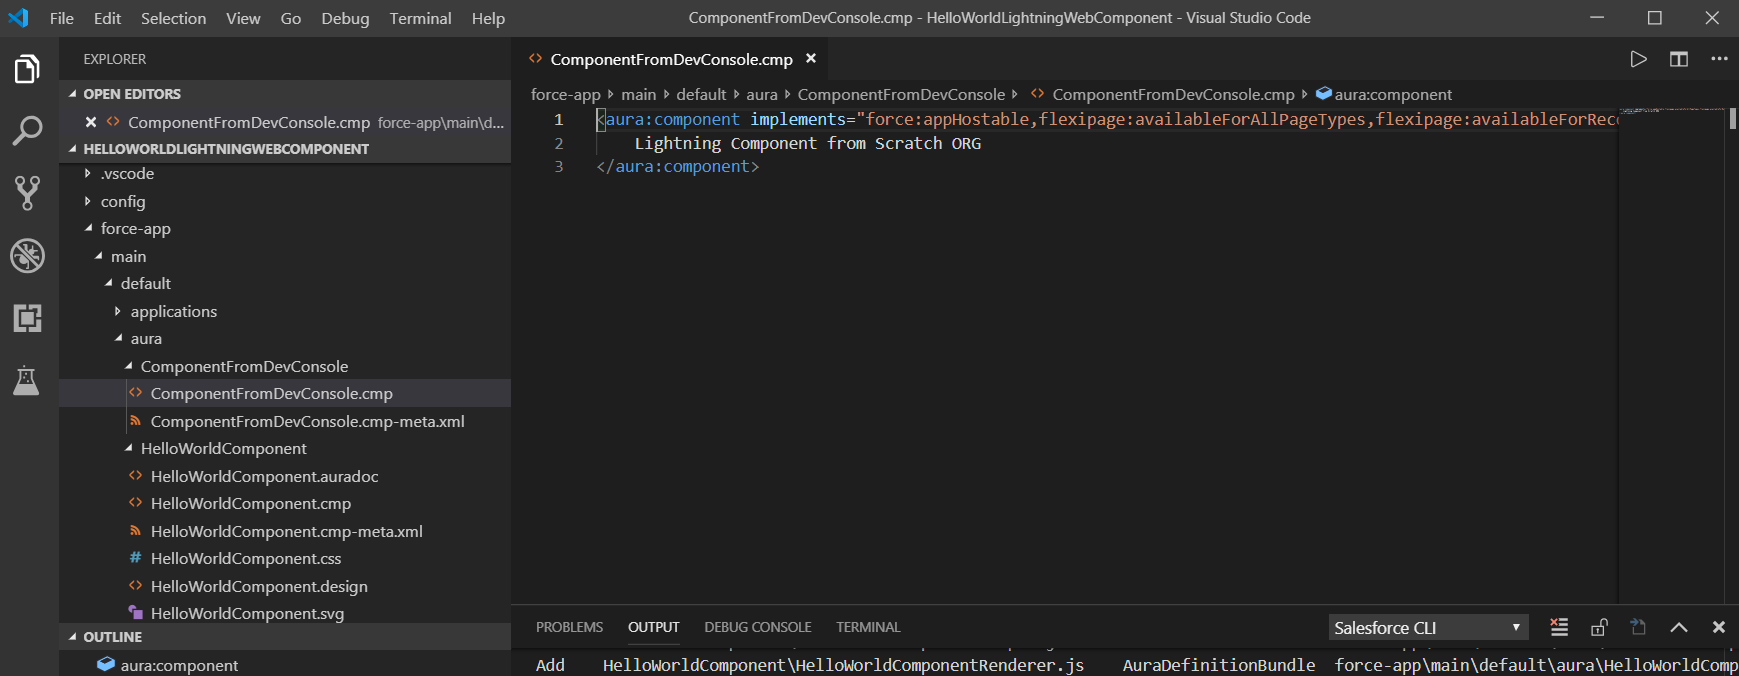Viewport: 1739px width, 676px height.
Task: Expand the config folder
Action: point(285,201)
